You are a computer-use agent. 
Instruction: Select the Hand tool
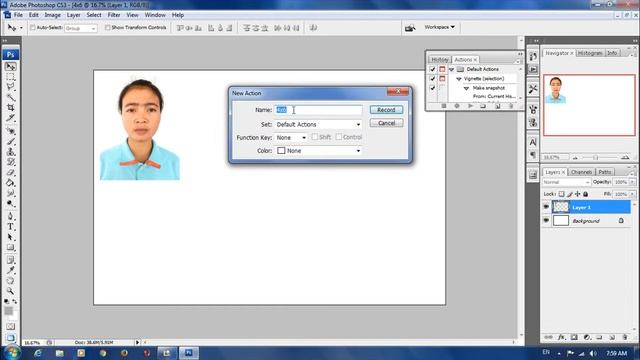pyautogui.click(x=11, y=281)
